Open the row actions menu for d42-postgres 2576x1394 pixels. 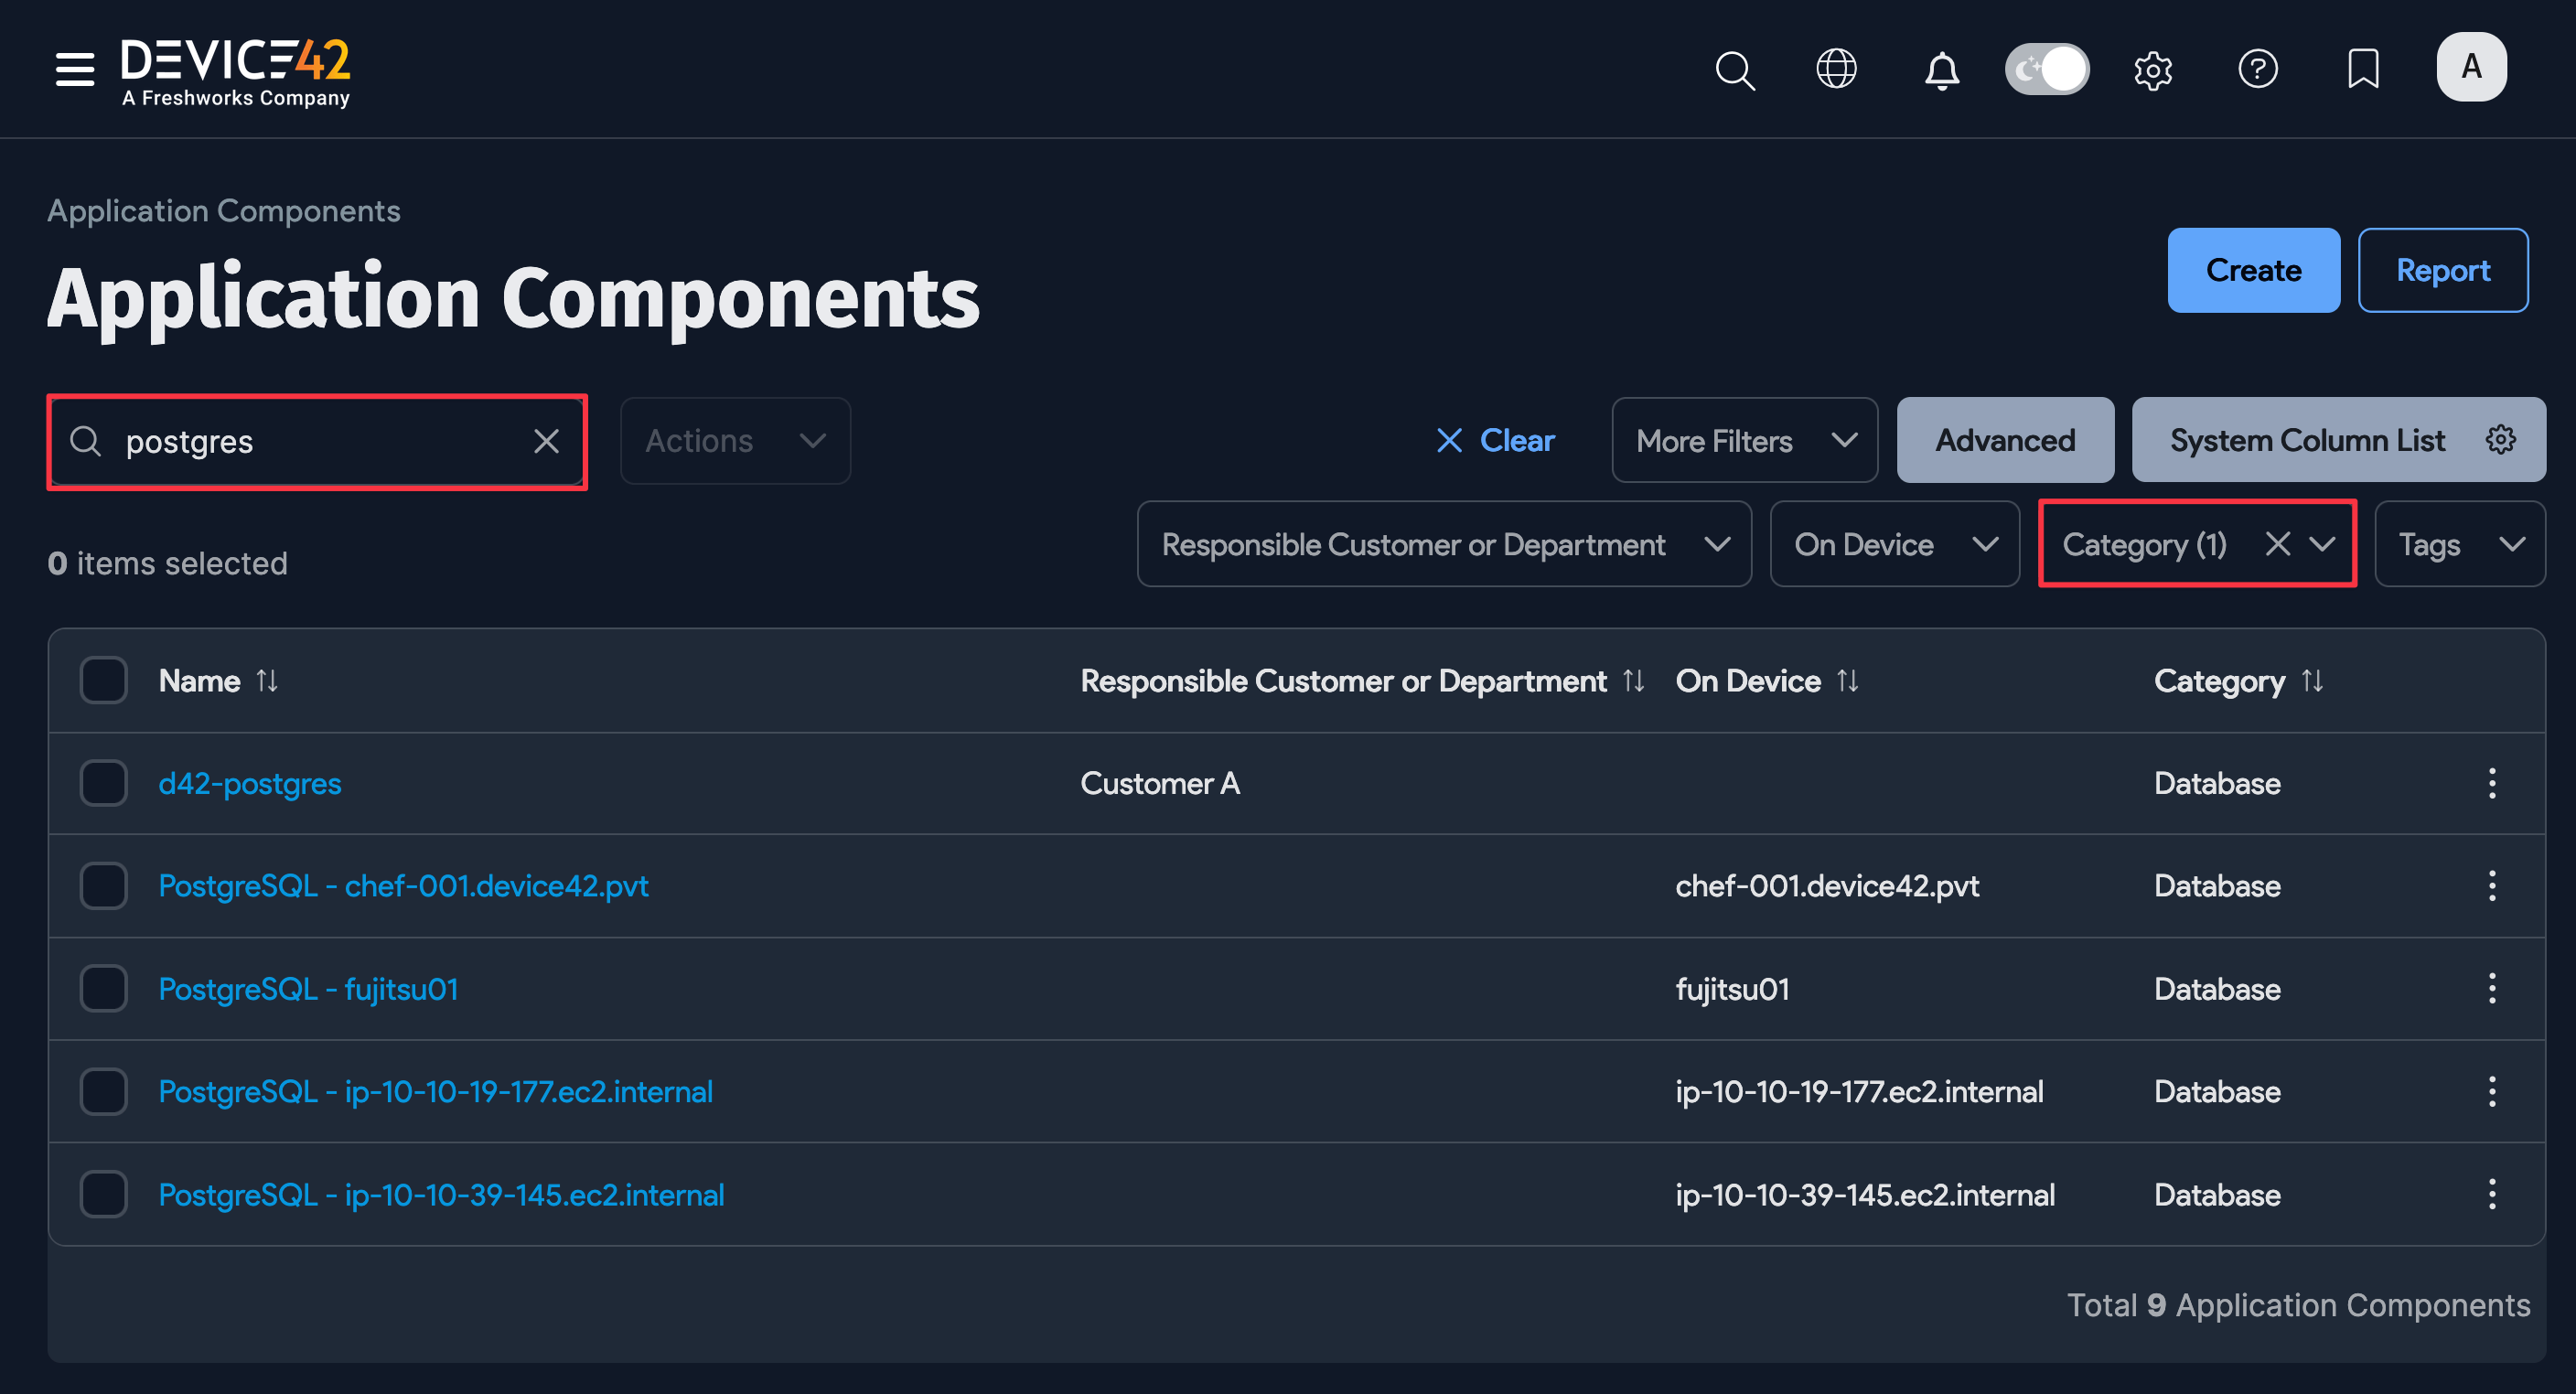coord(2491,783)
